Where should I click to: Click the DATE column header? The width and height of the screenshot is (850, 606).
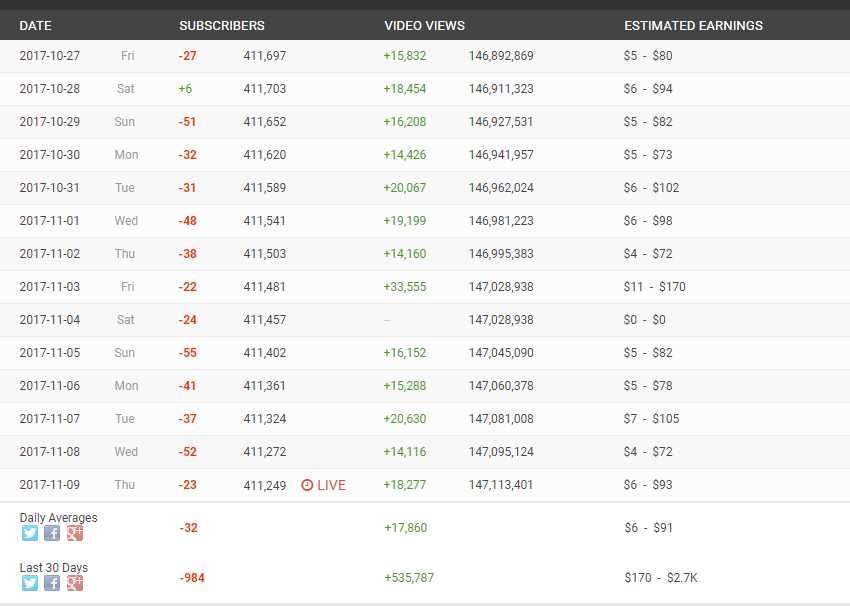(x=35, y=25)
